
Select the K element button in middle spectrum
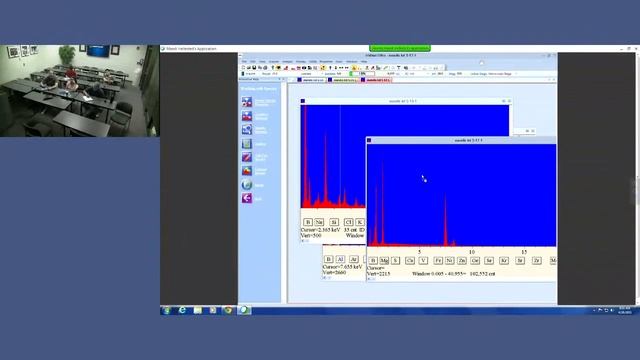click(x=360, y=222)
